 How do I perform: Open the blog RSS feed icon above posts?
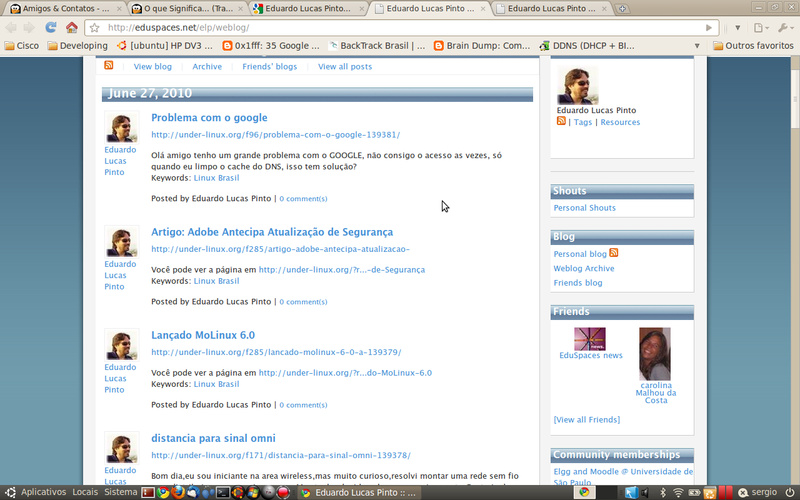pos(109,65)
